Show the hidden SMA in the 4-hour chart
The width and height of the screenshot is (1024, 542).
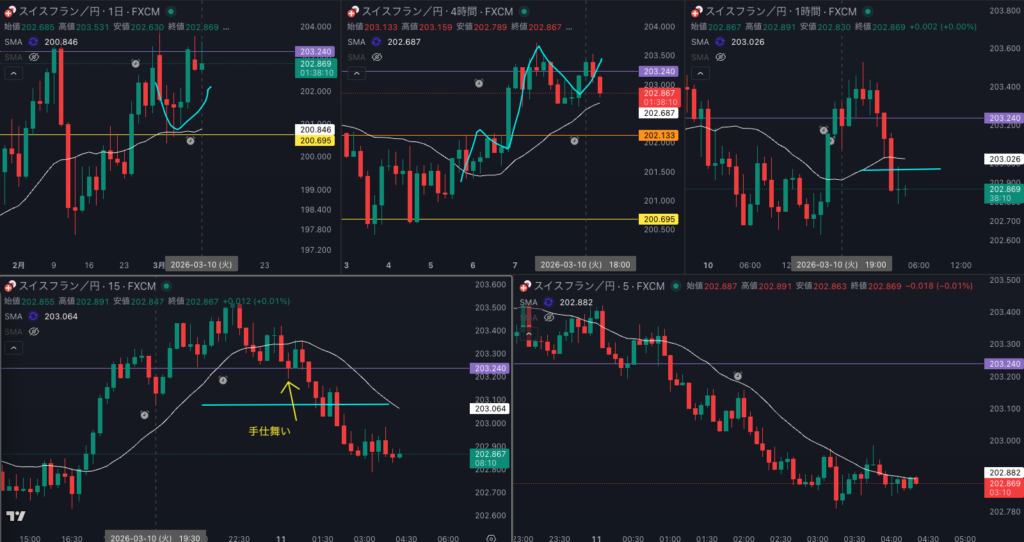pos(376,58)
